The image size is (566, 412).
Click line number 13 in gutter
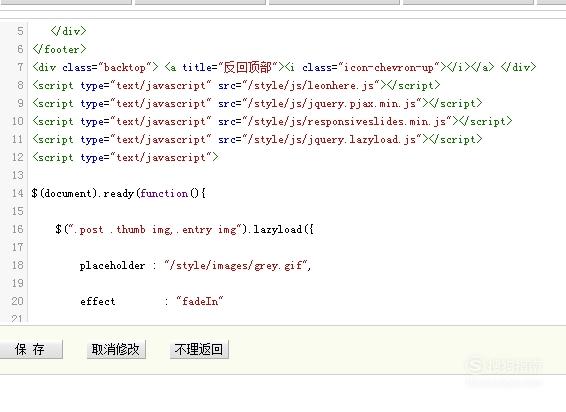pyautogui.click(x=17, y=175)
